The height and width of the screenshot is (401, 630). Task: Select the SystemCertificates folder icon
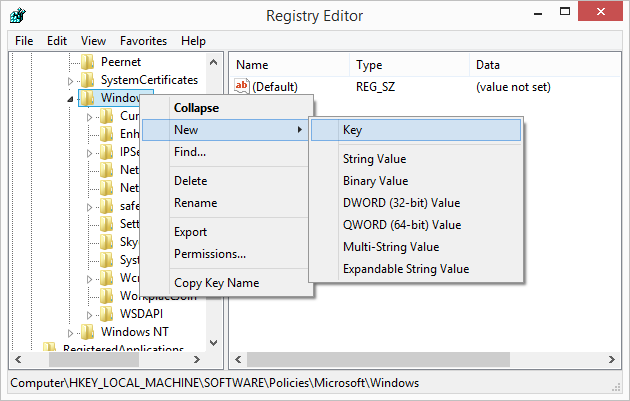point(87,80)
